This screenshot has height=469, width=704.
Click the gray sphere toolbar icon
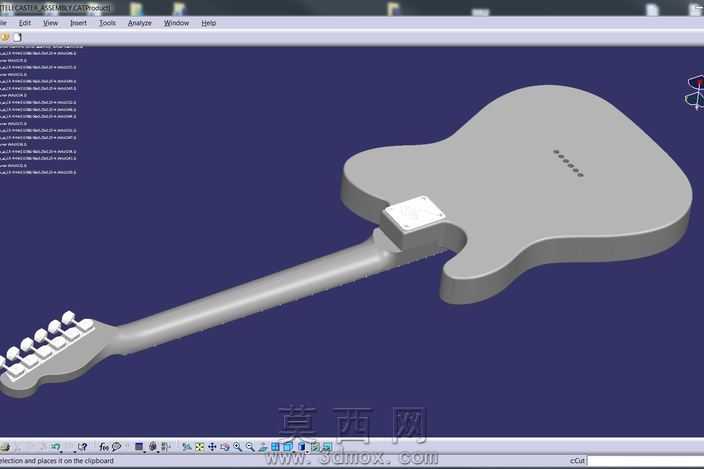pyautogui.click(x=153, y=447)
